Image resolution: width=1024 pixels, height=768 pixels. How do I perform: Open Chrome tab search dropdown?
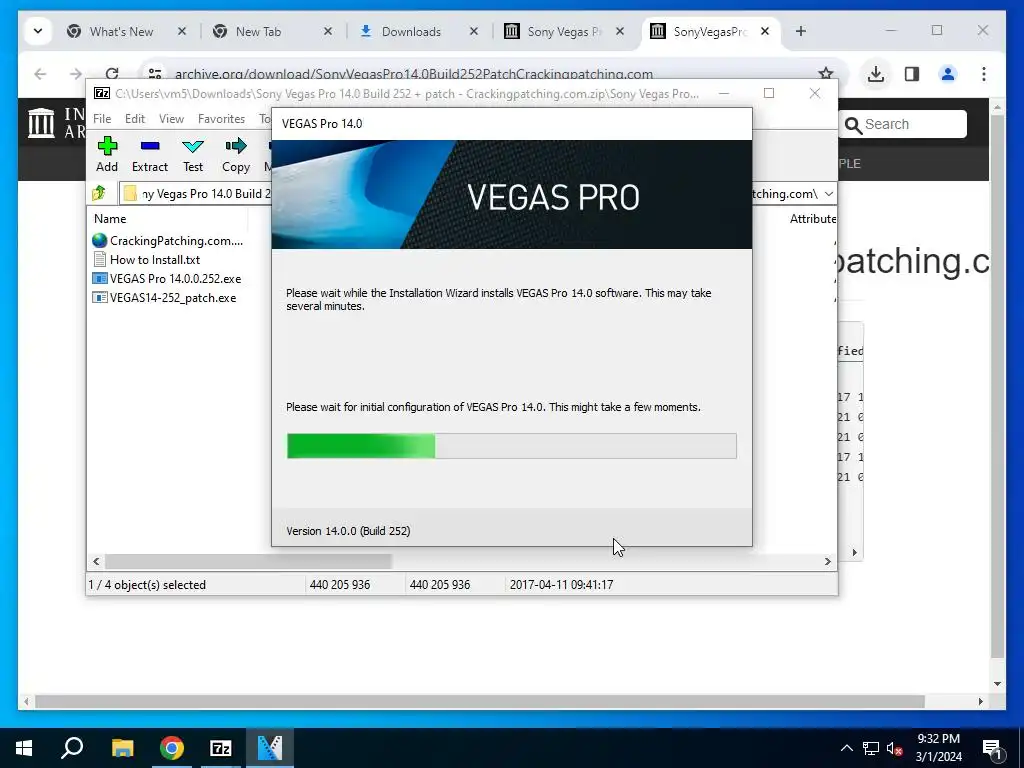pos(38,31)
